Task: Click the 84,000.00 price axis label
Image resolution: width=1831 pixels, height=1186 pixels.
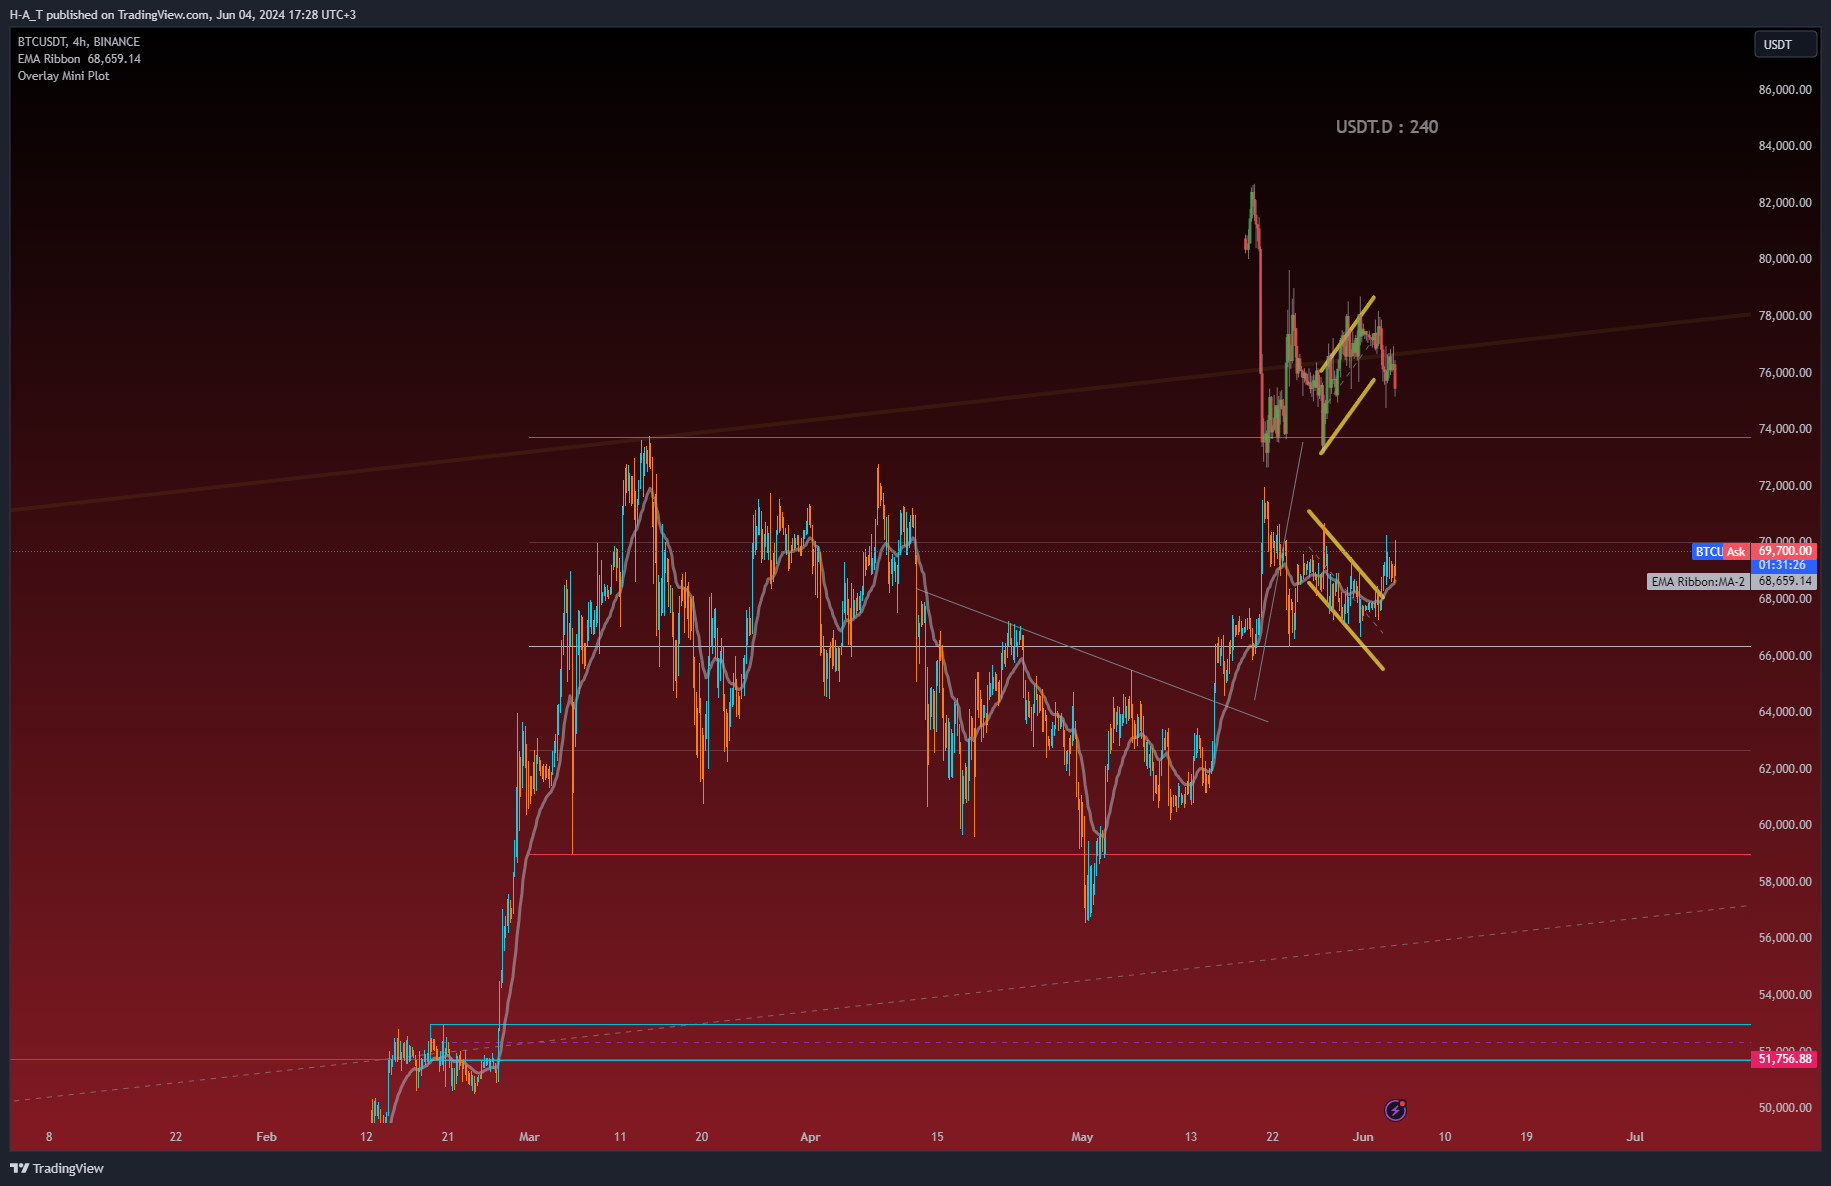Action: [x=1785, y=146]
